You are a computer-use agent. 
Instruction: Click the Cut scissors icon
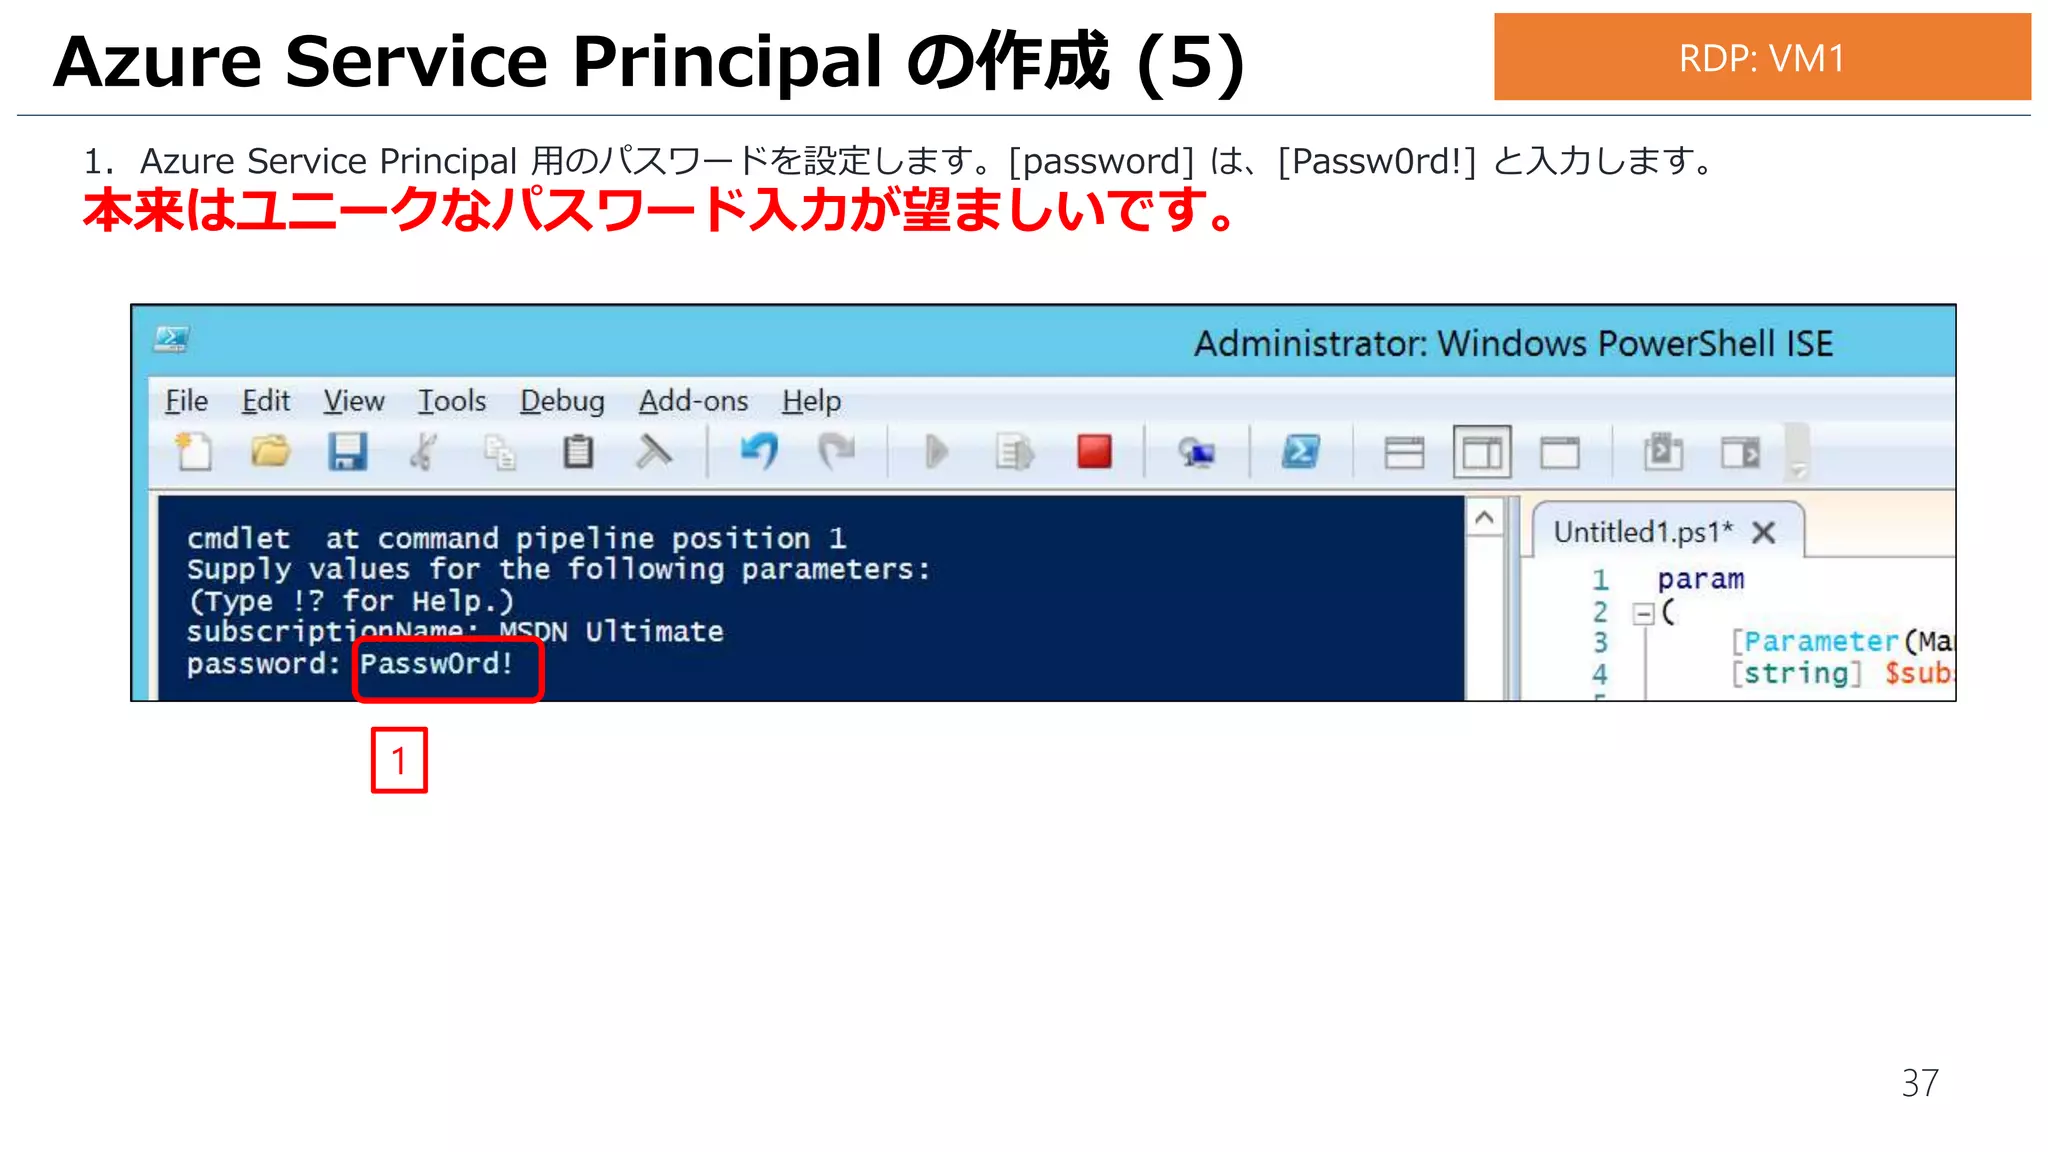click(x=423, y=452)
